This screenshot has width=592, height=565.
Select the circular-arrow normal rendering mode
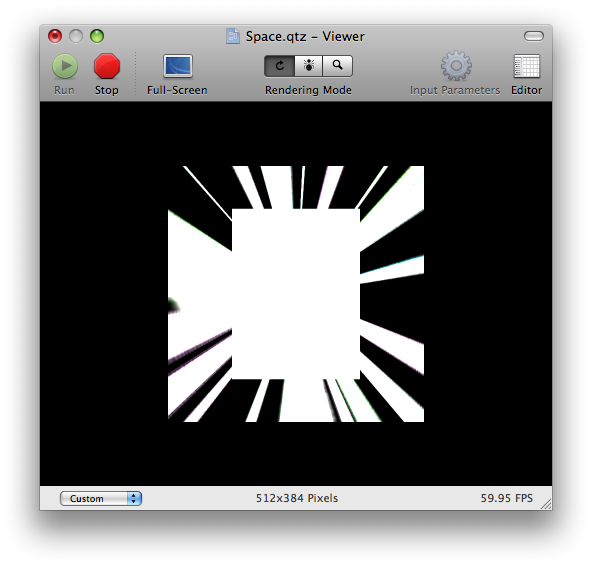pos(279,66)
